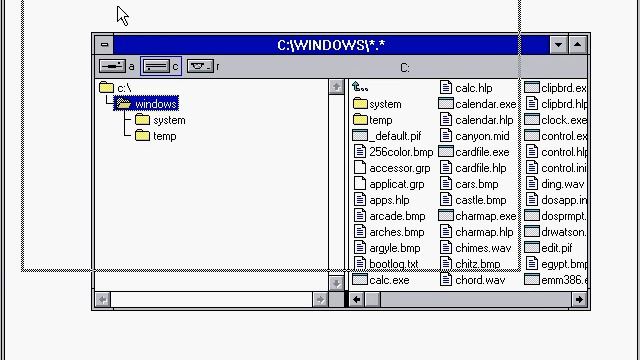Select the temp folder in file list
The image size is (640, 360).
pyautogui.click(x=373, y=120)
